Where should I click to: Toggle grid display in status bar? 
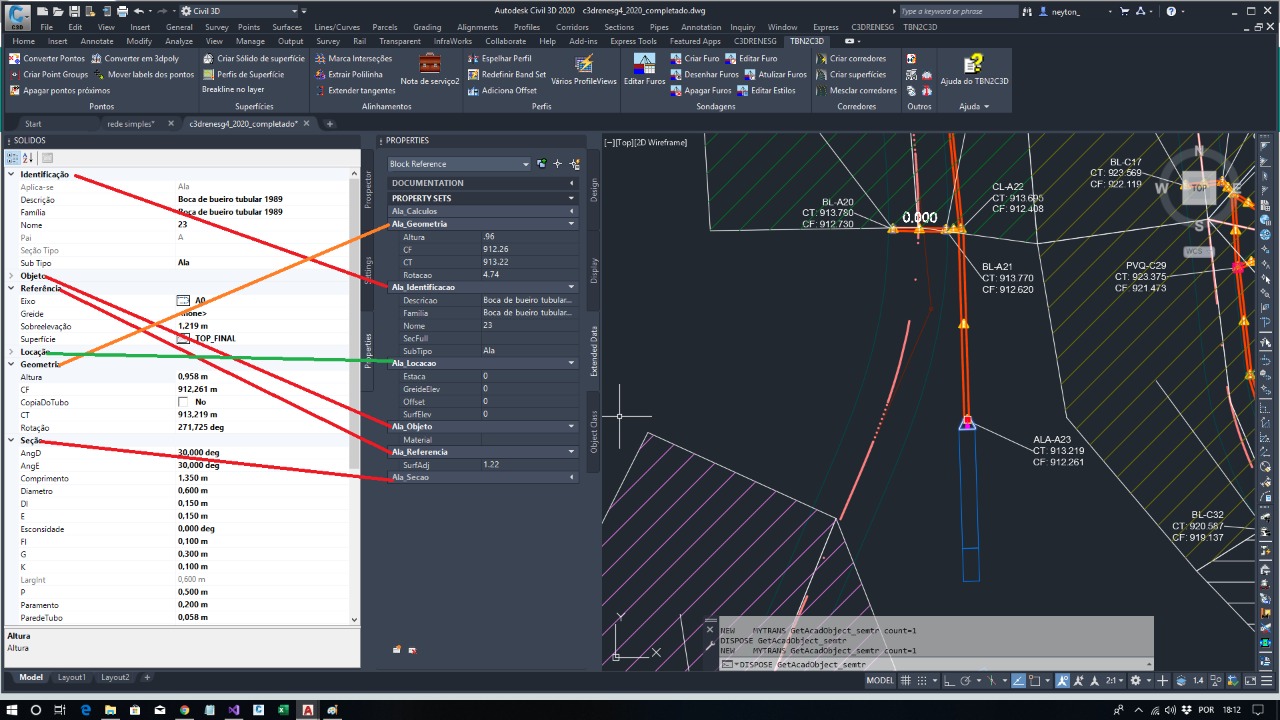point(908,681)
